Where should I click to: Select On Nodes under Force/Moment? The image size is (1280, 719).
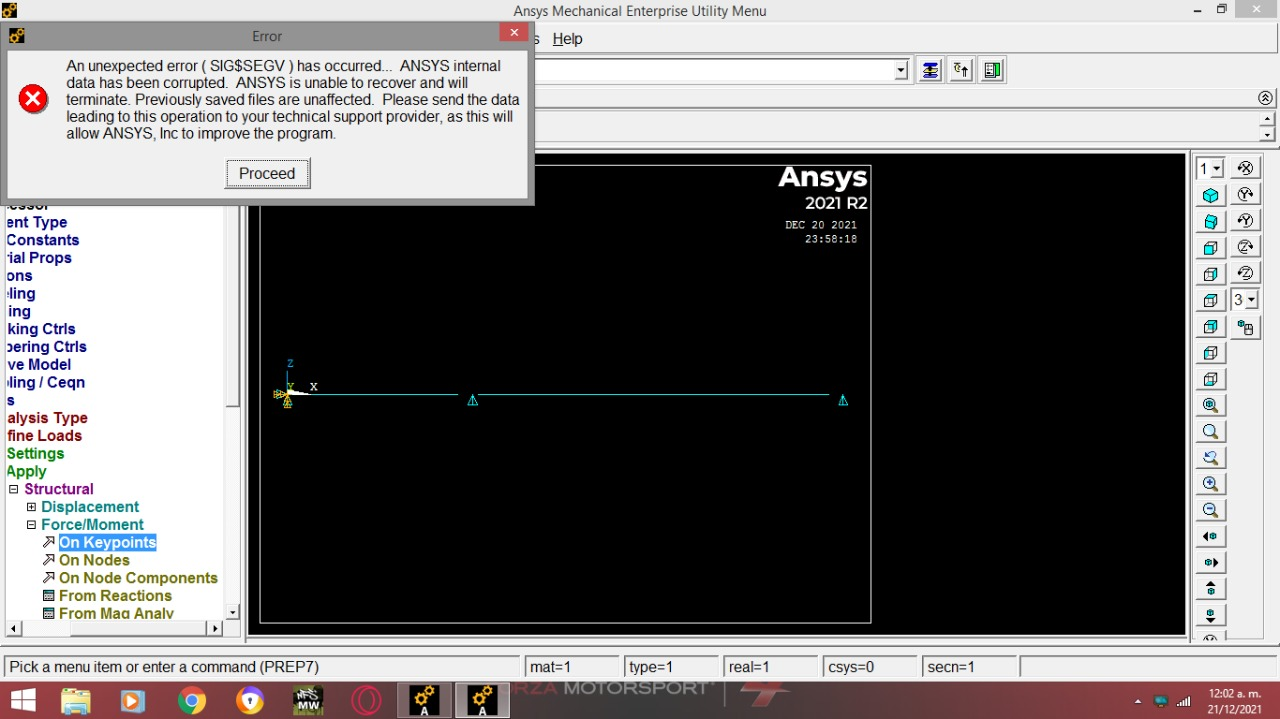[94, 560]
